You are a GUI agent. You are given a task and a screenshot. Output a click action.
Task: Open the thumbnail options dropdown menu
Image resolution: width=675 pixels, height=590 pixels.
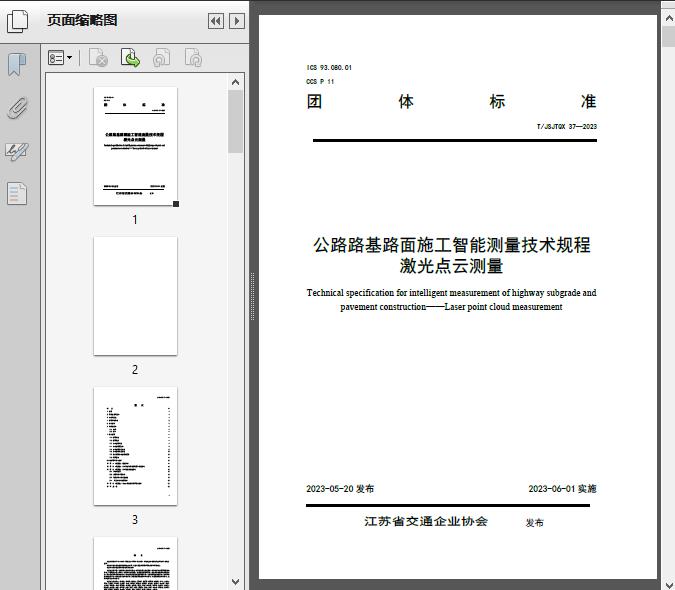pos(60,58)
